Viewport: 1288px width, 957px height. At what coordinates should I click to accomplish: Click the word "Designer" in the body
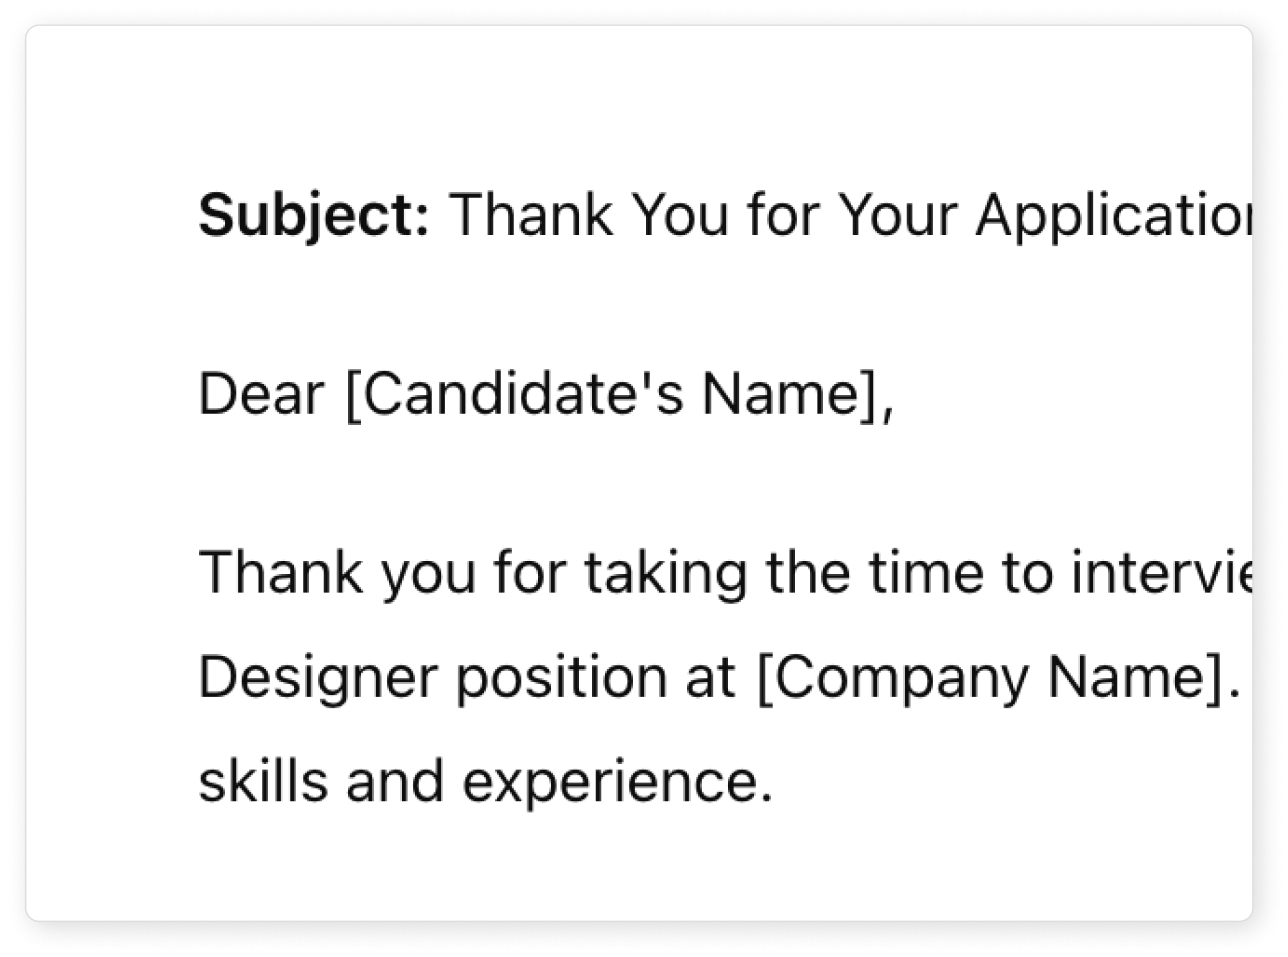(318, 679)
